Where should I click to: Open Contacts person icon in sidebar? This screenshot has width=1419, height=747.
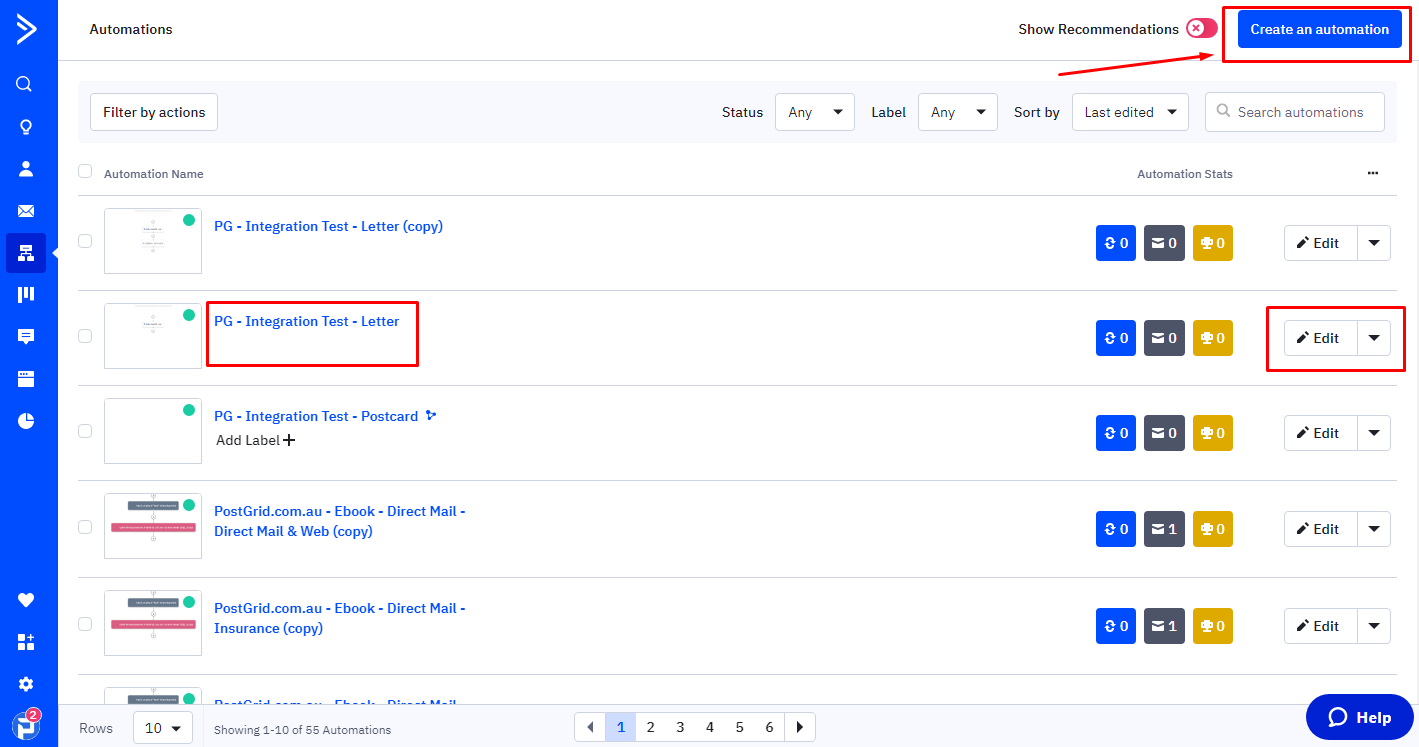click(26, 168)
